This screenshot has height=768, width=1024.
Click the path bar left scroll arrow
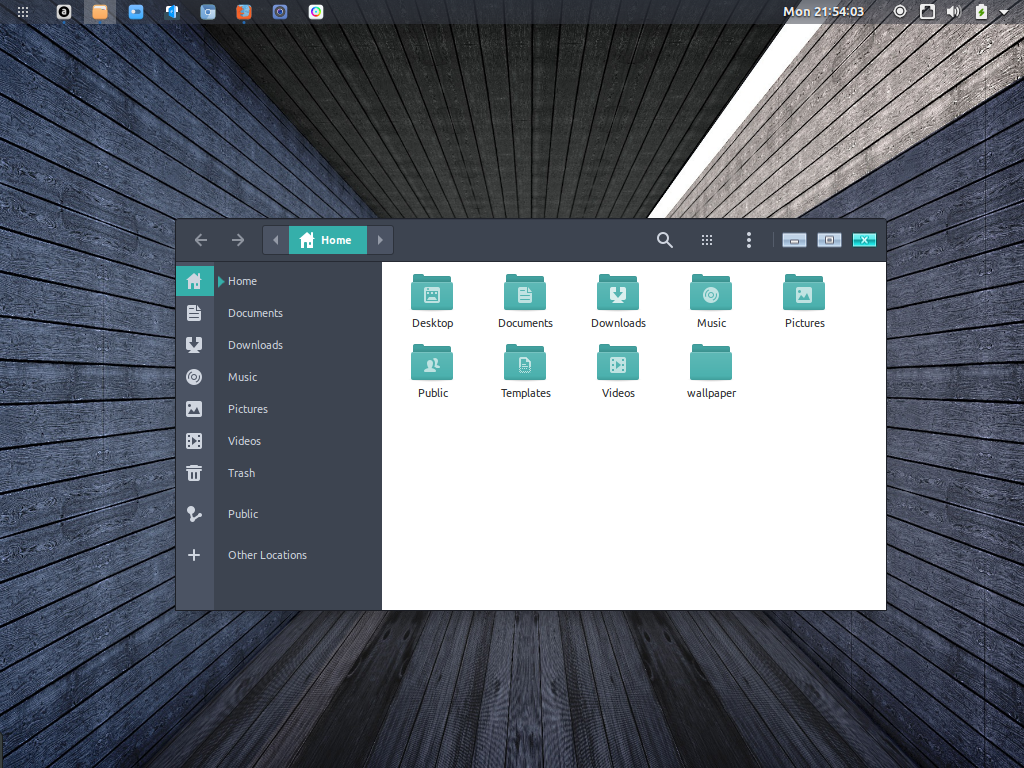click(276, 240)
